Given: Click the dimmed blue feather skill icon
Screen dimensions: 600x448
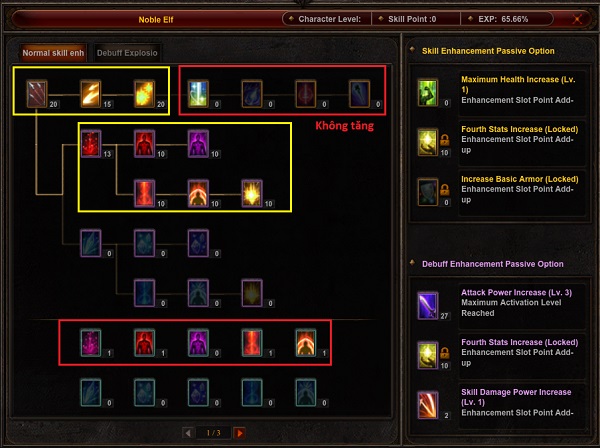Looking at the screenshot, I should tap(91, 243).
